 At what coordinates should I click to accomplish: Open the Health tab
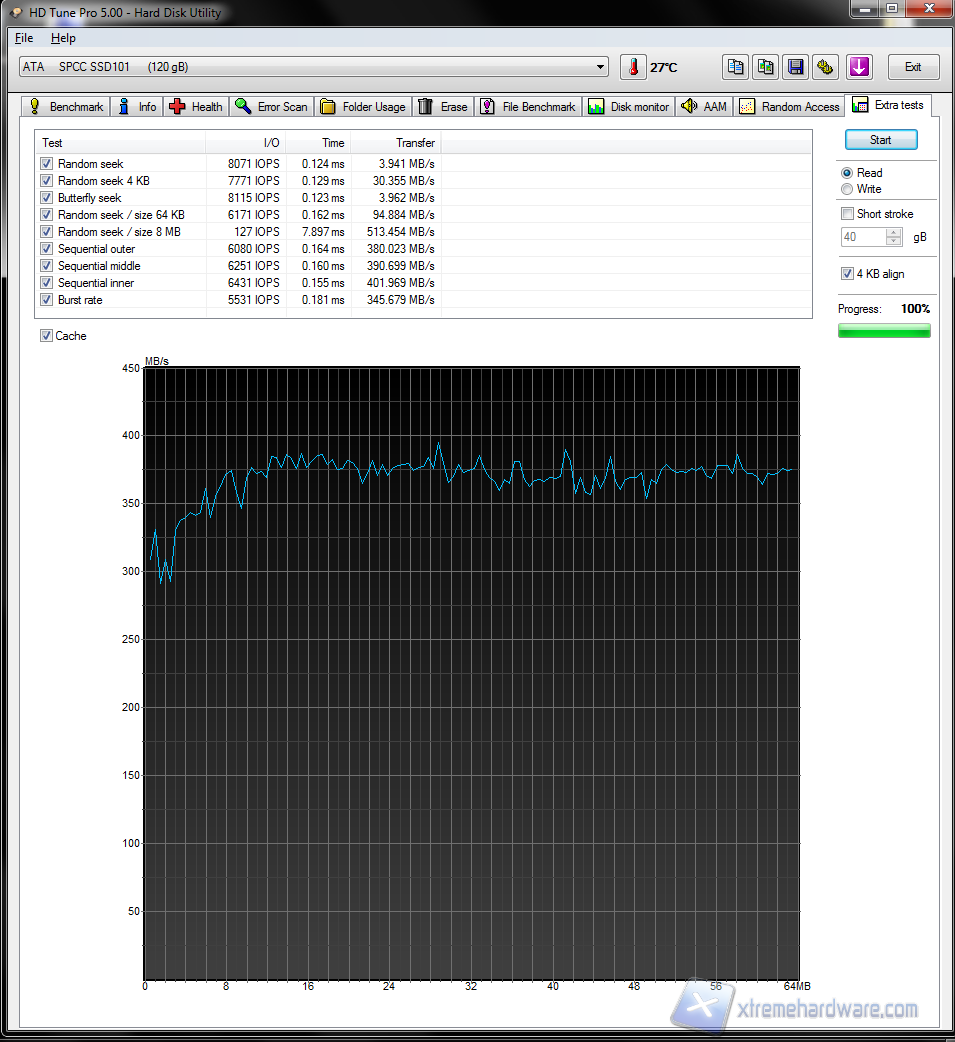(196, 107)
